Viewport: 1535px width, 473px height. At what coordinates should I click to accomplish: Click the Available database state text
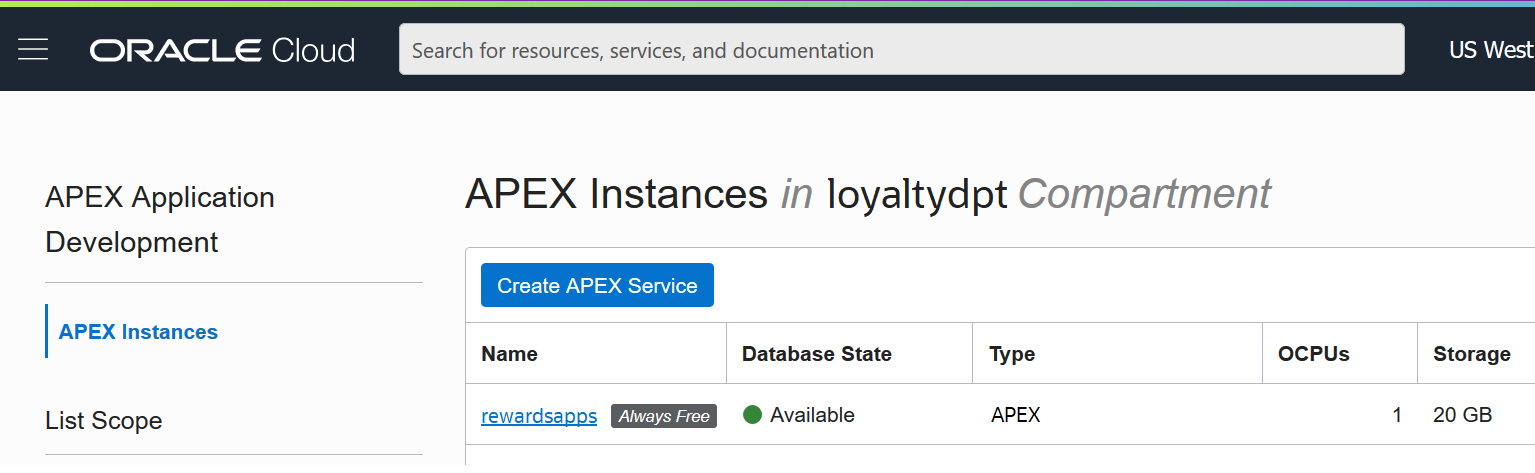point(812,415)
